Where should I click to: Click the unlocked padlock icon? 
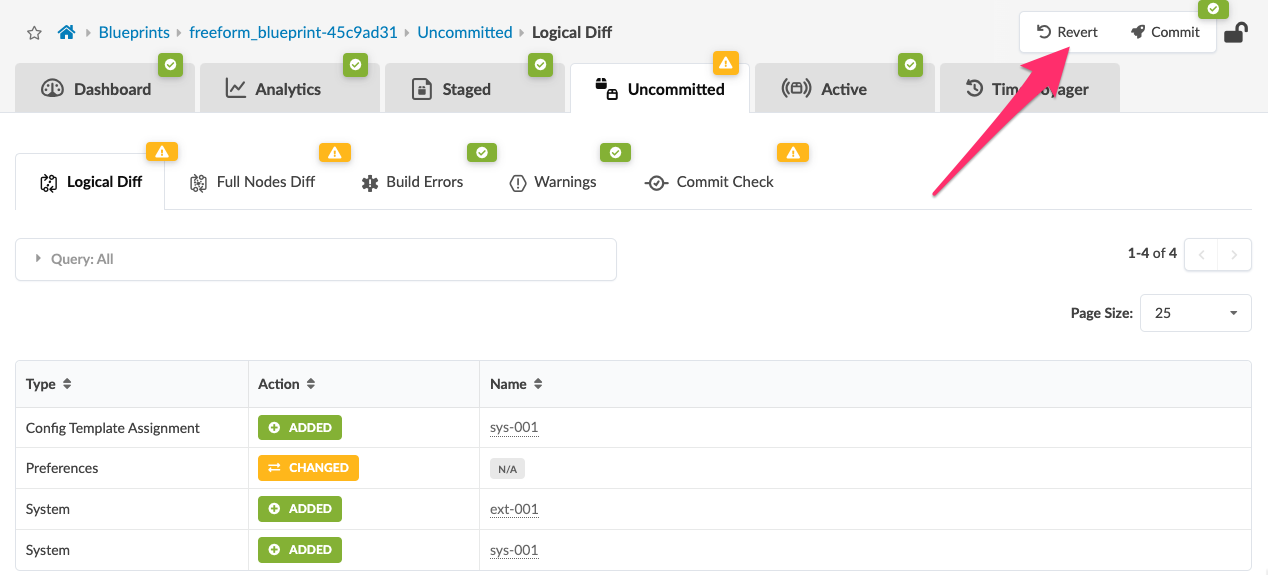1236,32
